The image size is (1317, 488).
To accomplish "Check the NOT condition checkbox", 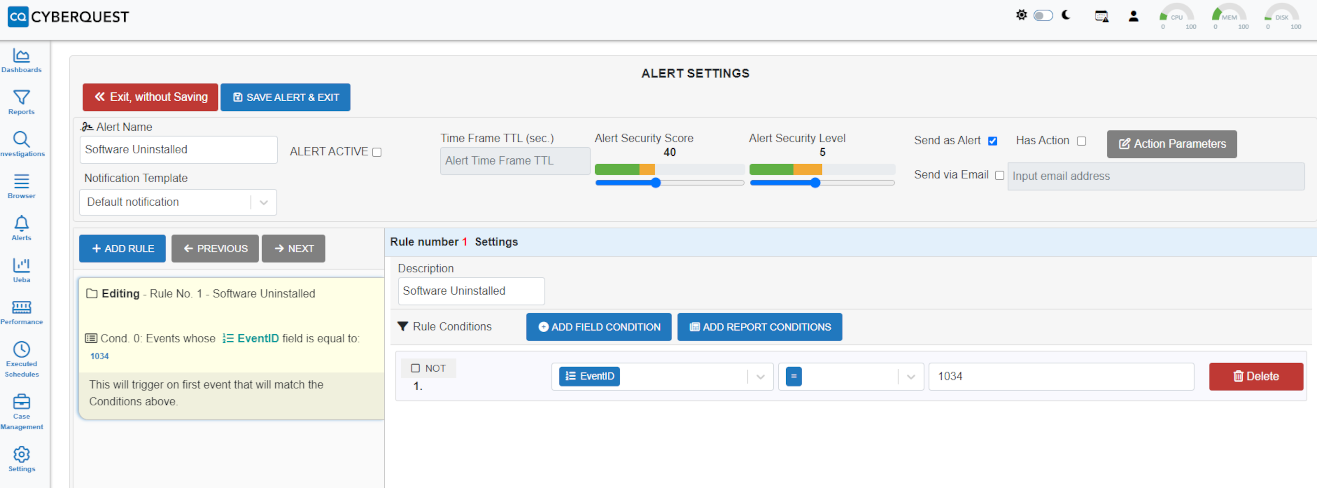I will (415, 368).
